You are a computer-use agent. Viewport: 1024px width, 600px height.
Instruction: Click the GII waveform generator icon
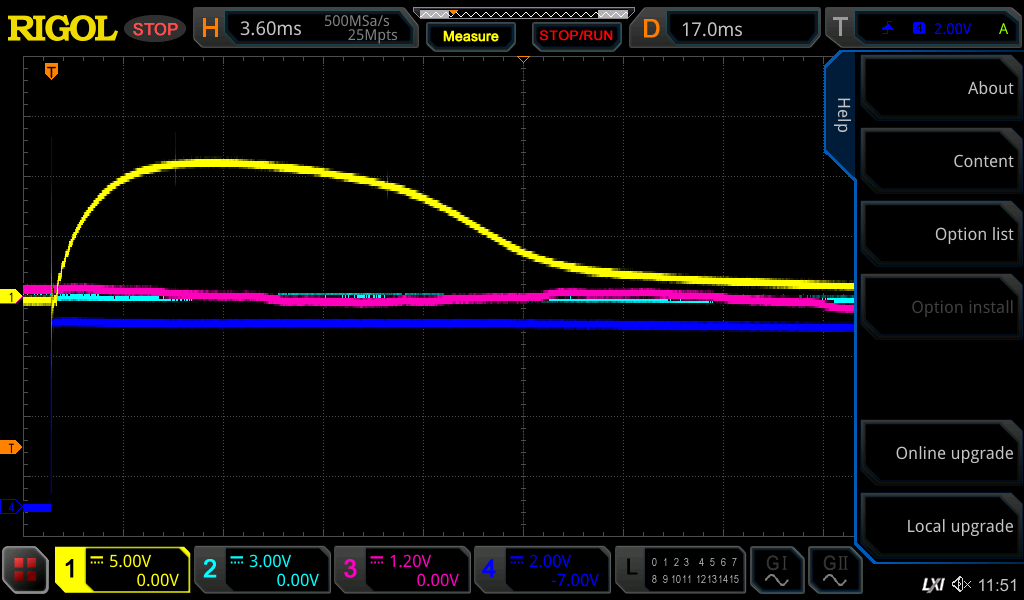pos(835,571)
